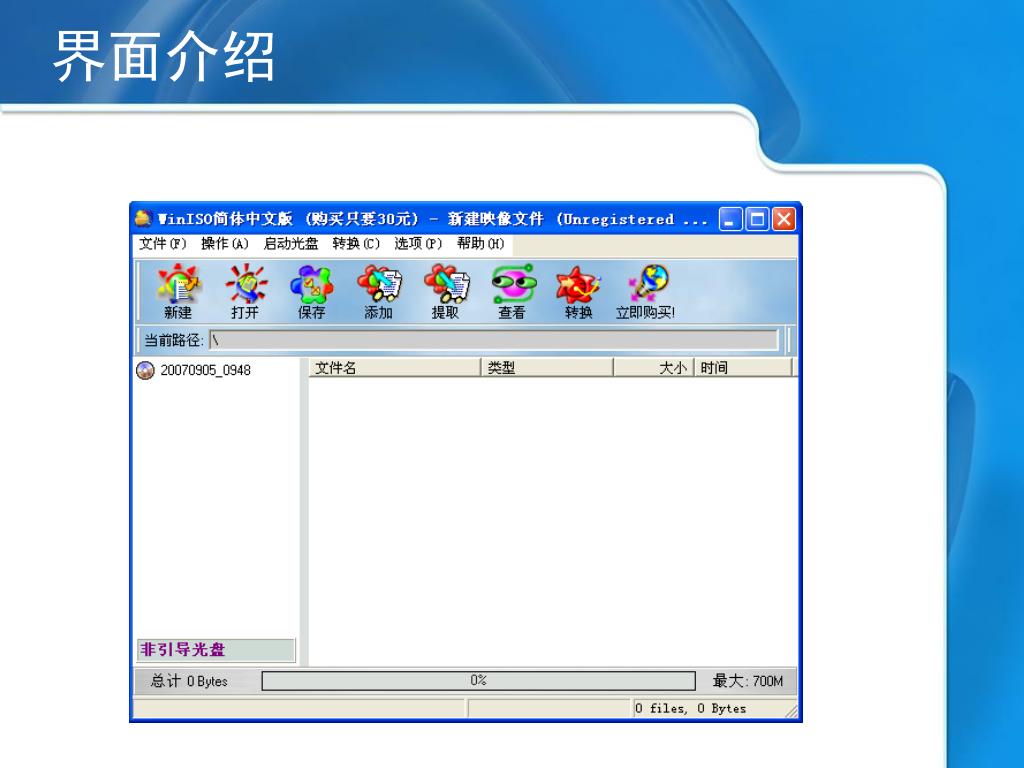Viewport: 1024px width, 768px height.
Task: Click the 非引导光盘 status label
Action: [216, 650]
